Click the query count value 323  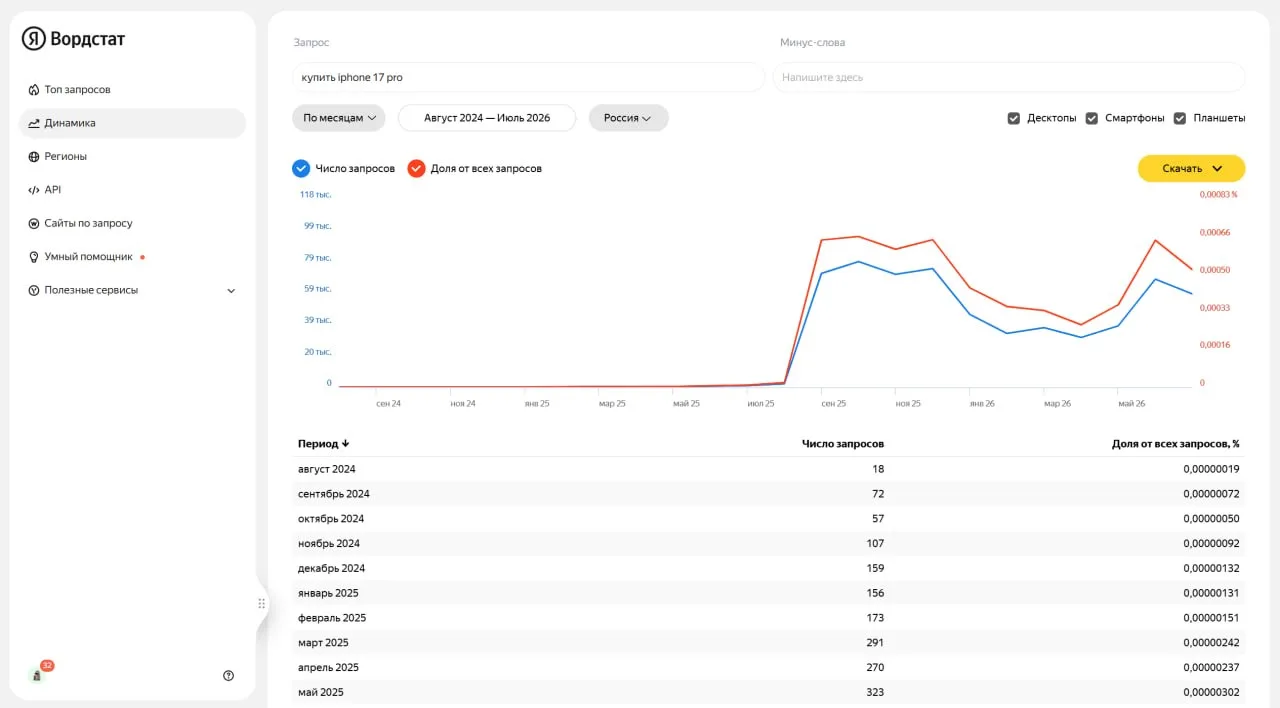pos(875,692)
